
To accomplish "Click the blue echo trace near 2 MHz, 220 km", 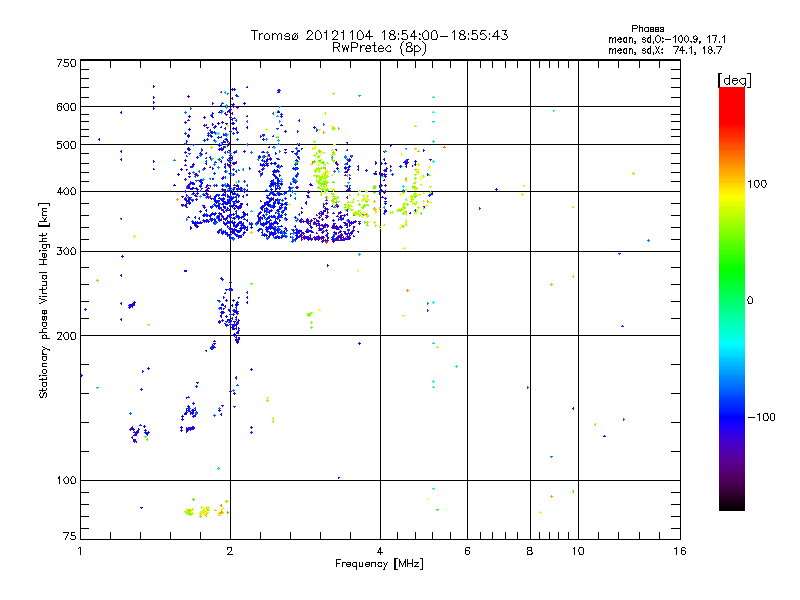I will [229, 311].
